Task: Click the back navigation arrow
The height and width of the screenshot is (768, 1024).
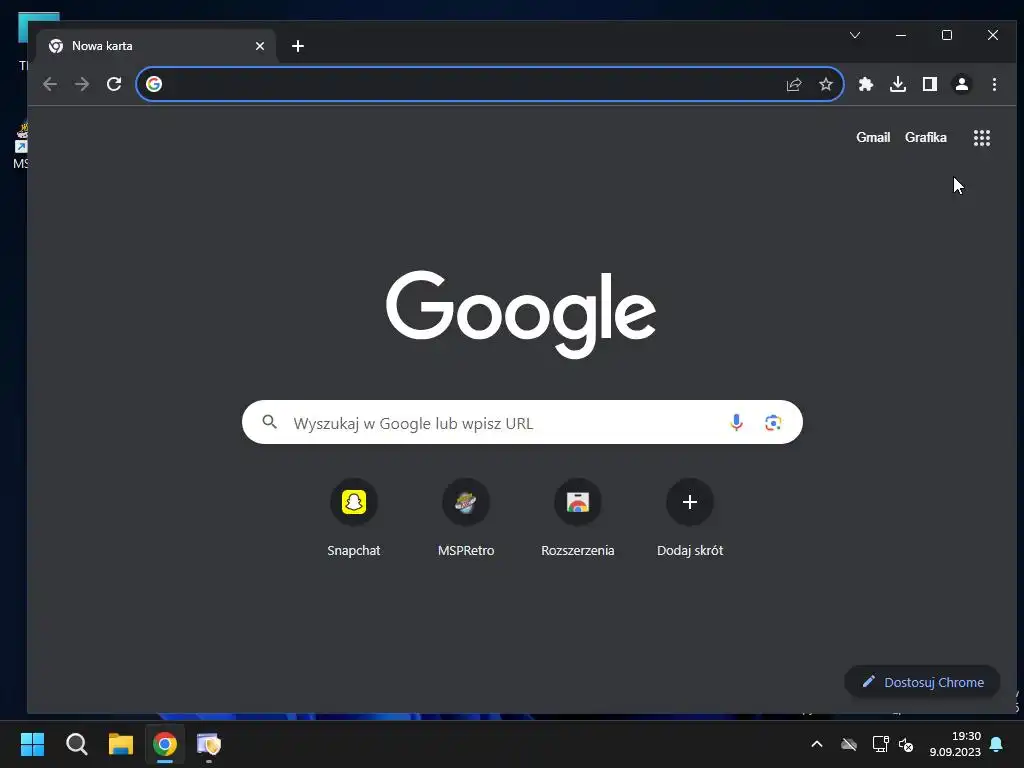Action: (50, 84)
